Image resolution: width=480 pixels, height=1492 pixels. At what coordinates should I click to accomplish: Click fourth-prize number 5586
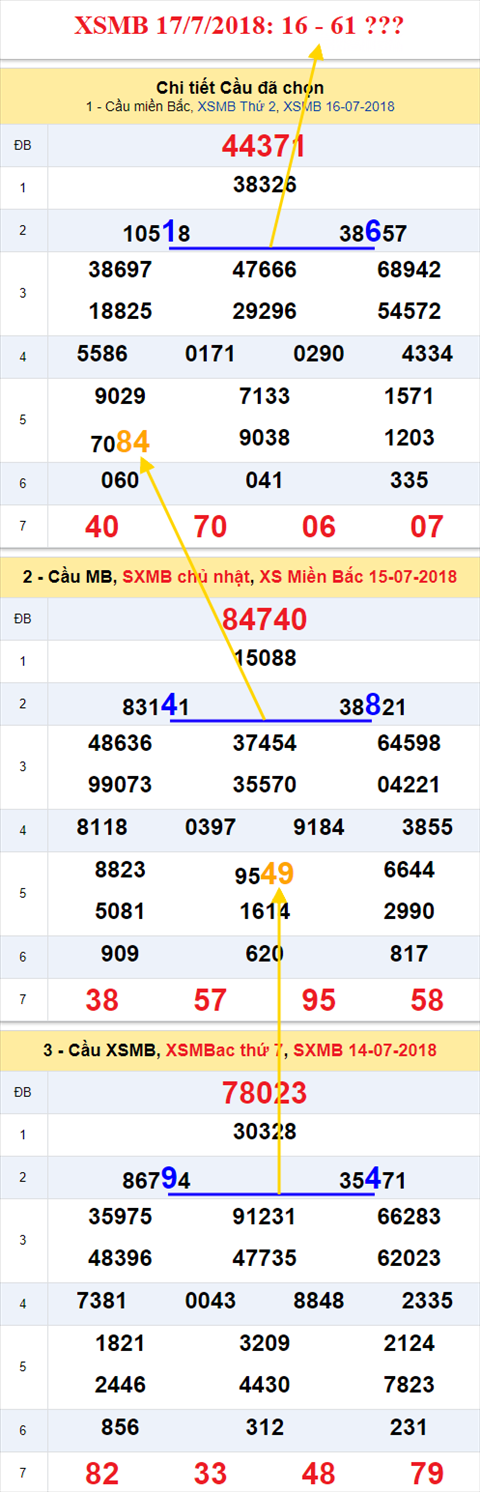(x=102, y=354)
